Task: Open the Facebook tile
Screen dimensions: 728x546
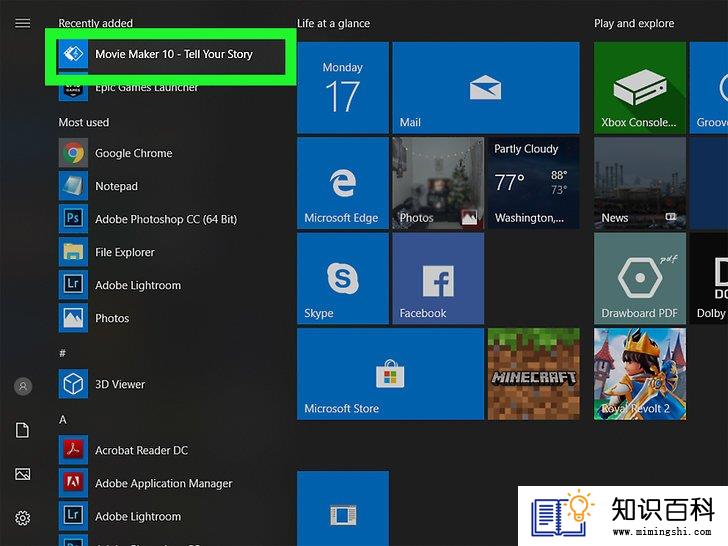Action: [438, 278]
